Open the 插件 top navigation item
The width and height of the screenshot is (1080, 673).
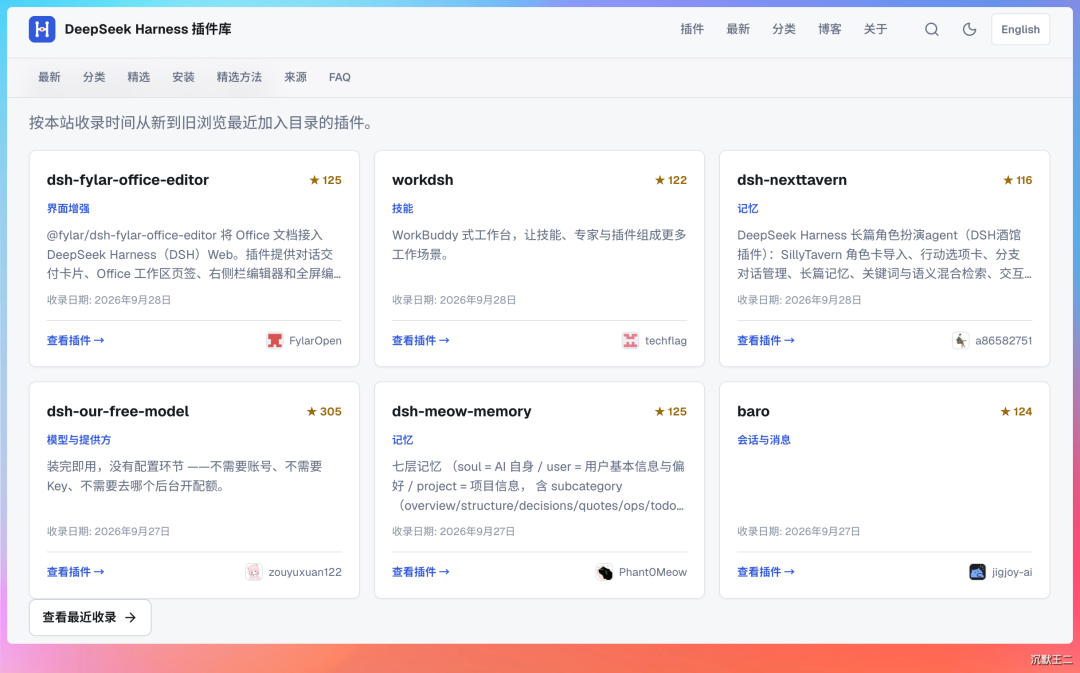[x=692, y=29]
